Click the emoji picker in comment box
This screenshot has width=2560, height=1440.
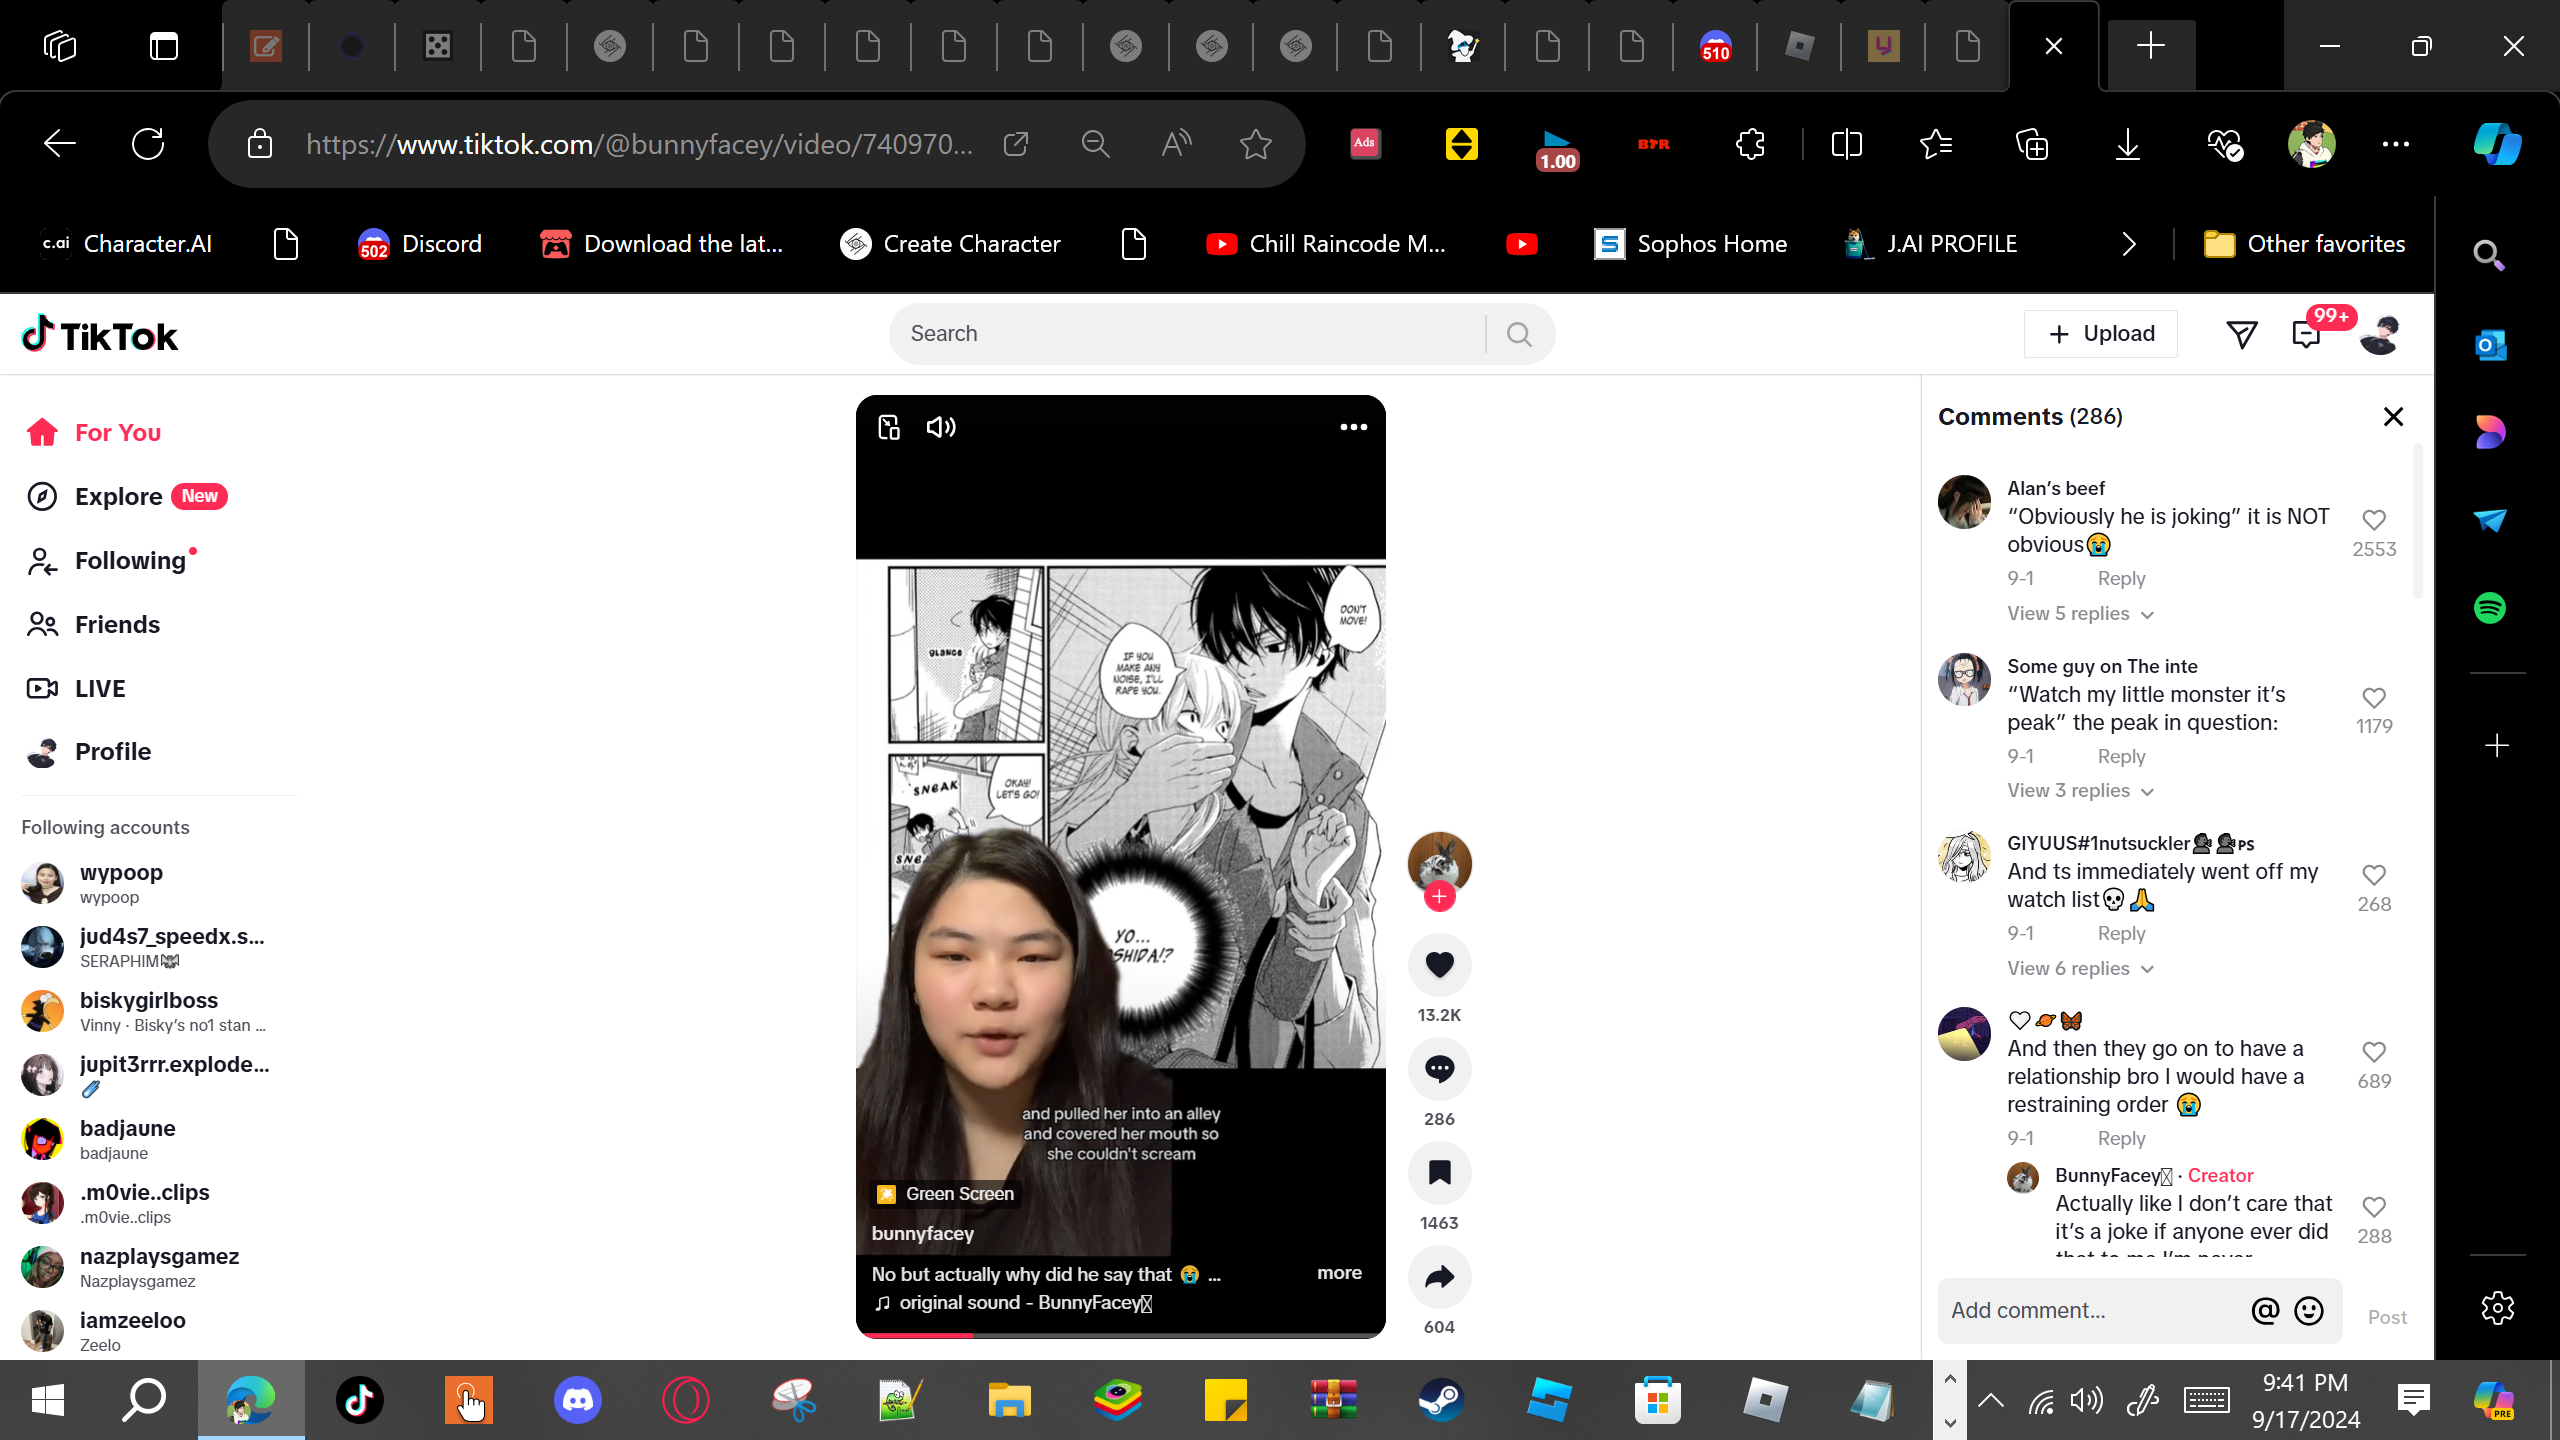pos(2309,1311)
